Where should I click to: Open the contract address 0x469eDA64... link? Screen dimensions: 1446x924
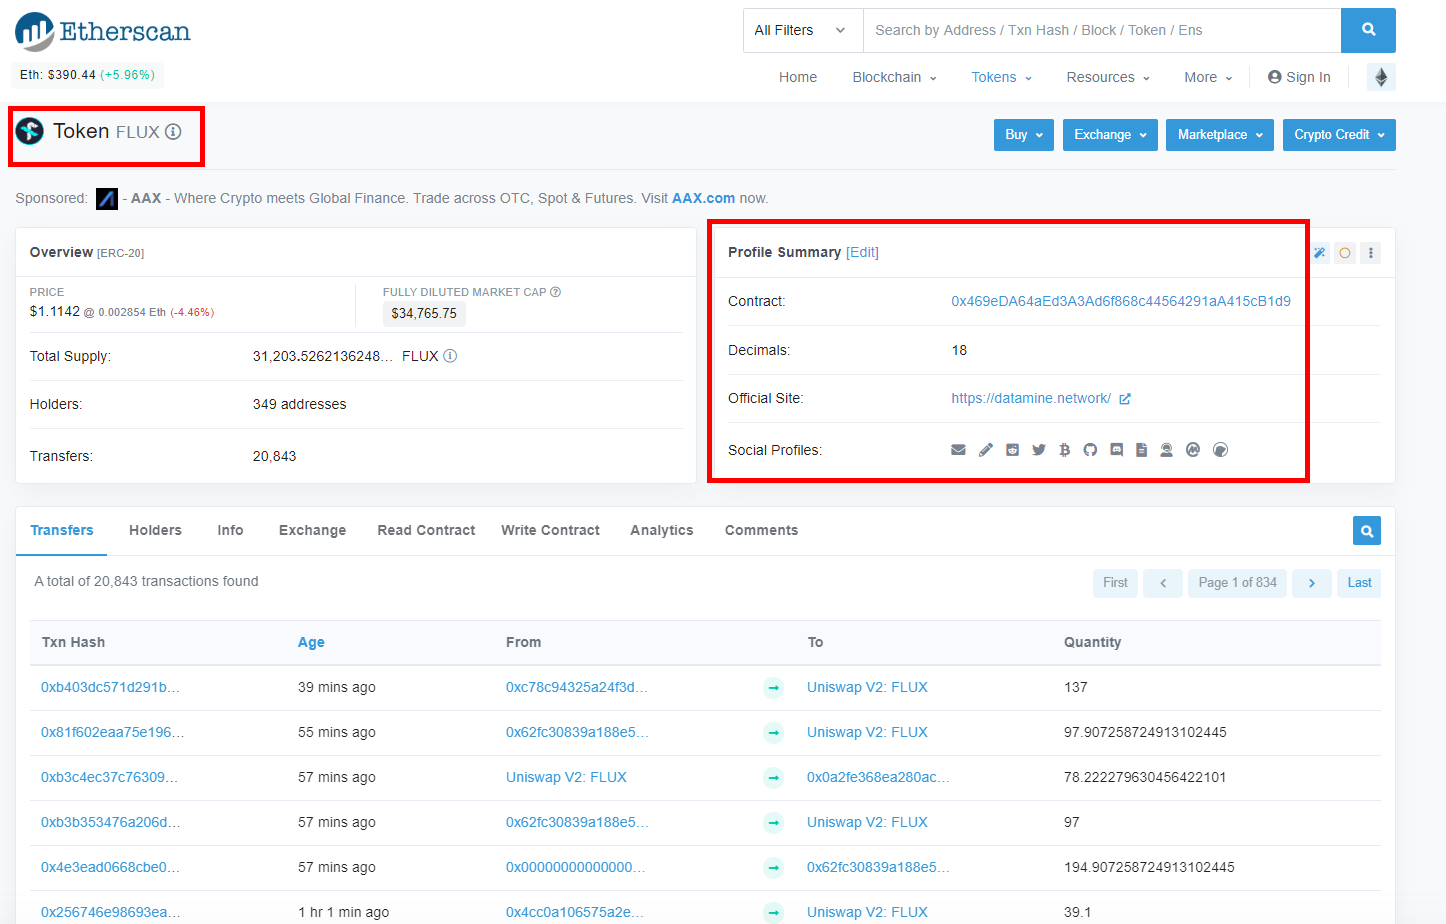coord(1121,301)
